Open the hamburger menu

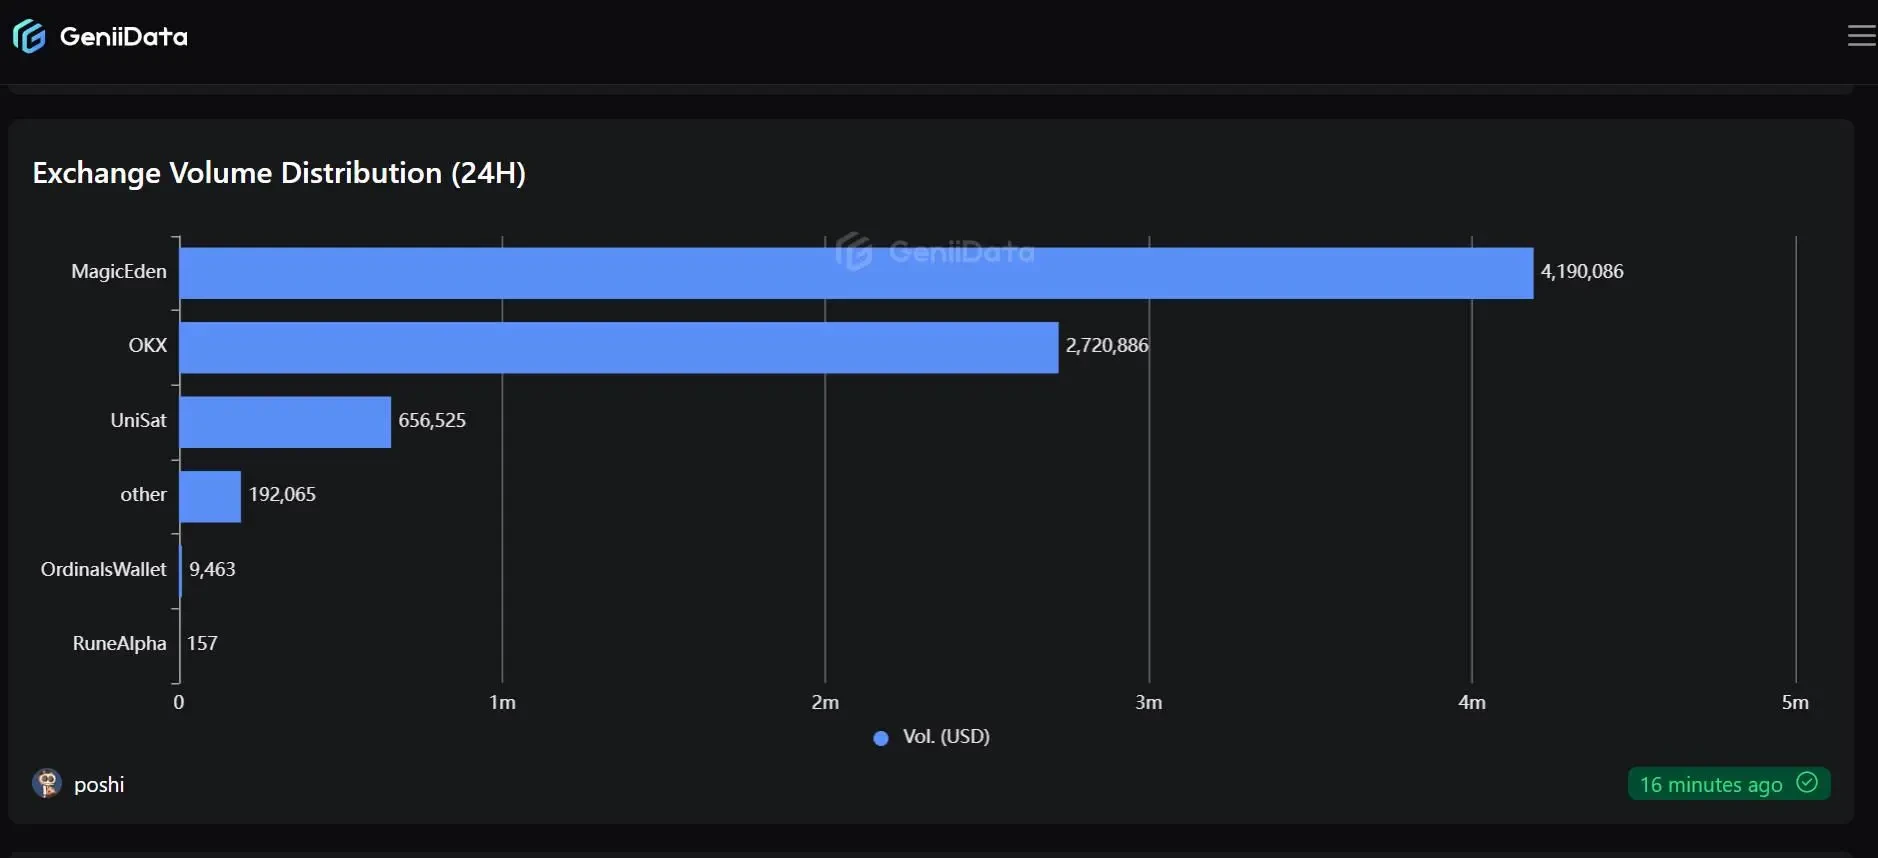[x=1860, y=37]
